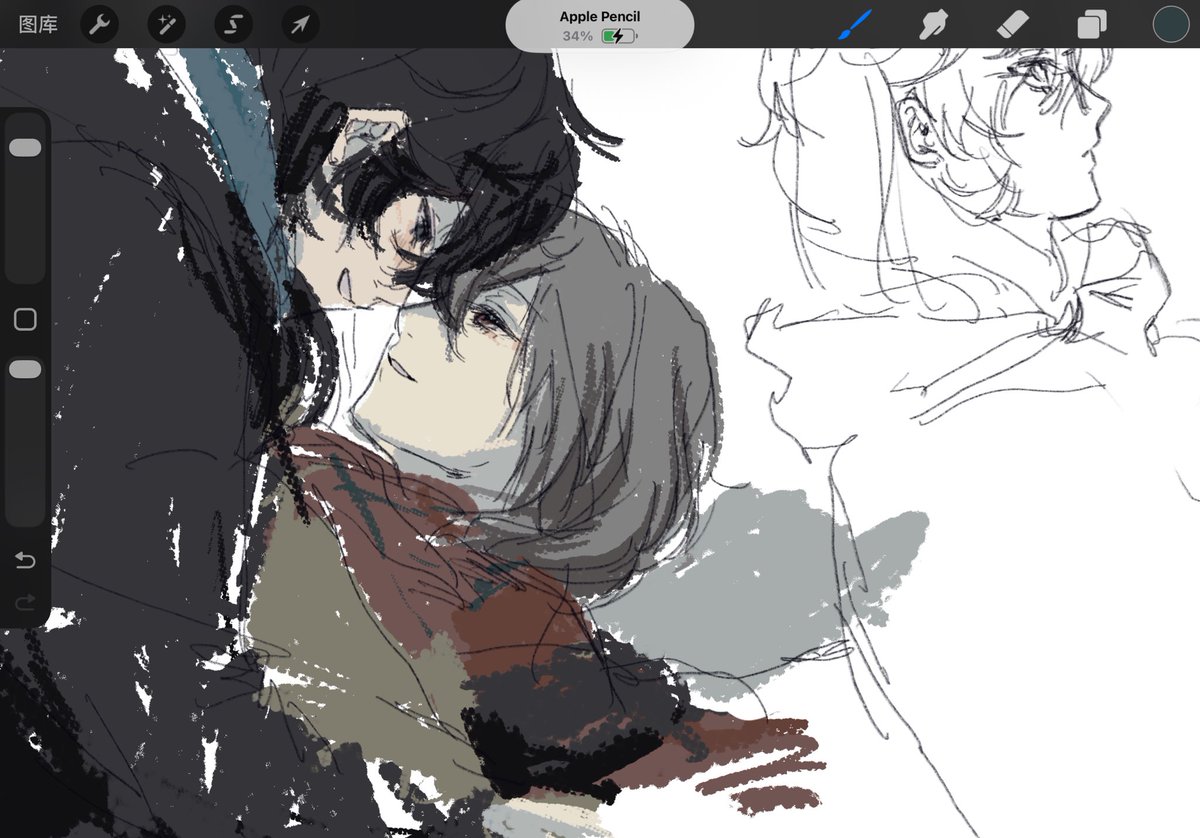Activate the Transform arrow tool

coord(300,24)
